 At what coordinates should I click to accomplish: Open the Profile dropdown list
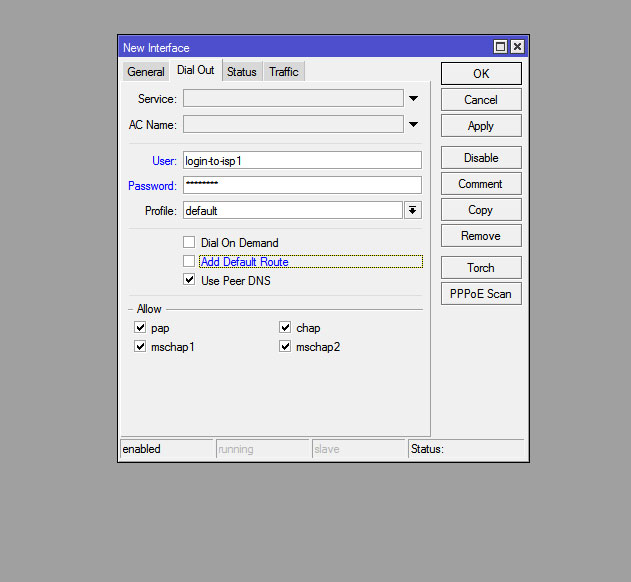[412, 211]
